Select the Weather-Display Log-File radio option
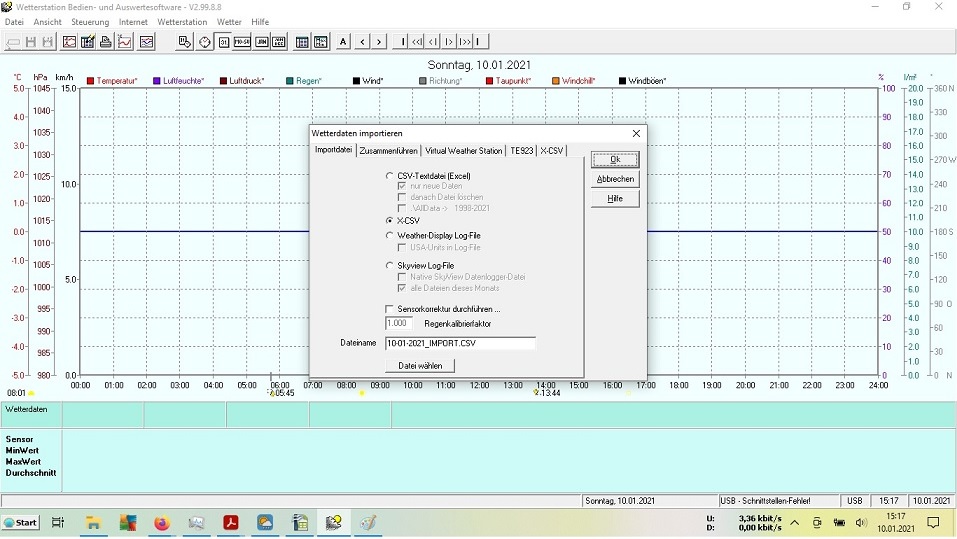The width and height of the screenshot is (957, 539). pyautogui.click(x=390, y=235)
